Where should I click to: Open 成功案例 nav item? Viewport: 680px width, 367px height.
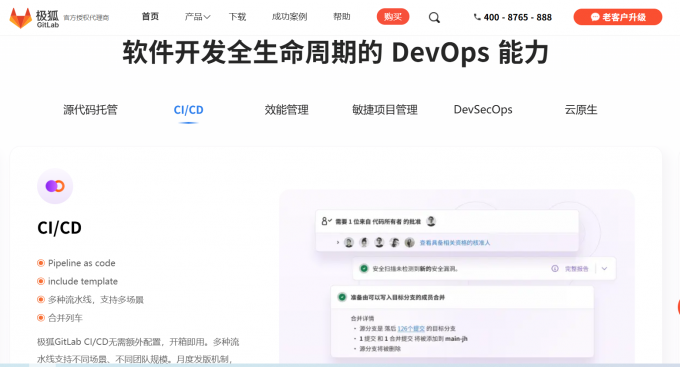(x=289, y=17)
